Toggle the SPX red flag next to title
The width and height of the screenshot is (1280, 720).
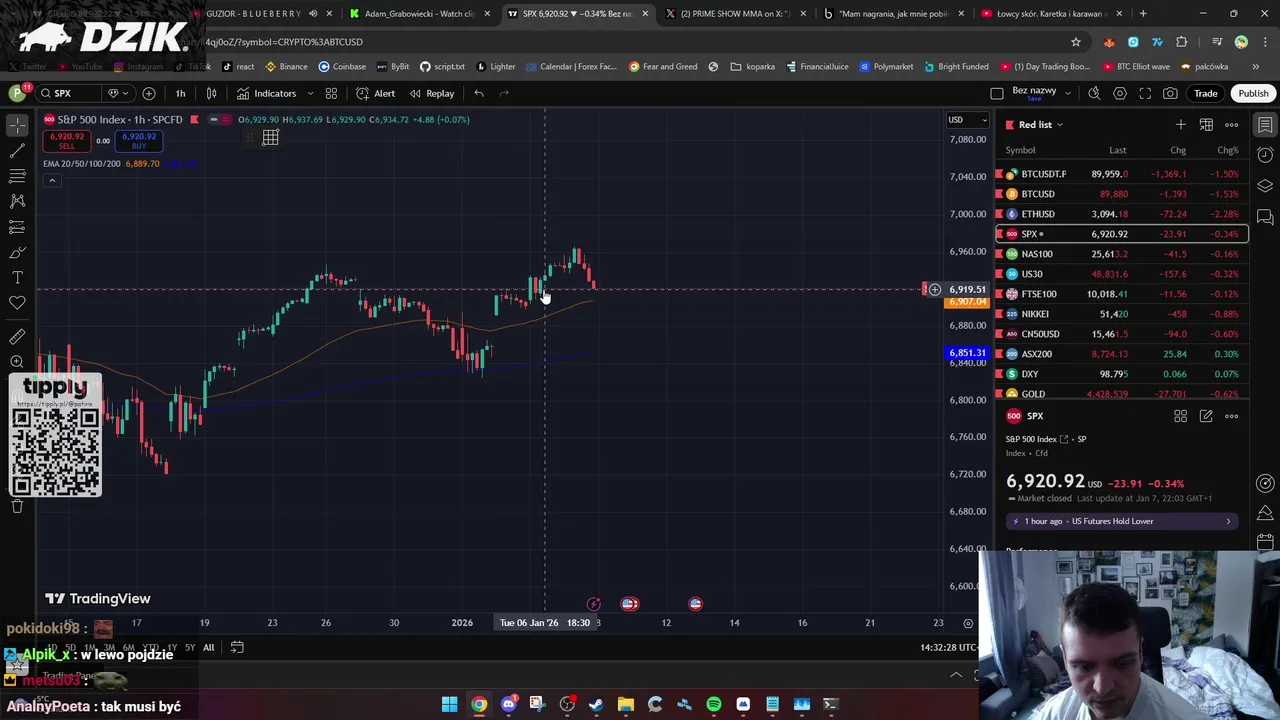tap(194, 120)
